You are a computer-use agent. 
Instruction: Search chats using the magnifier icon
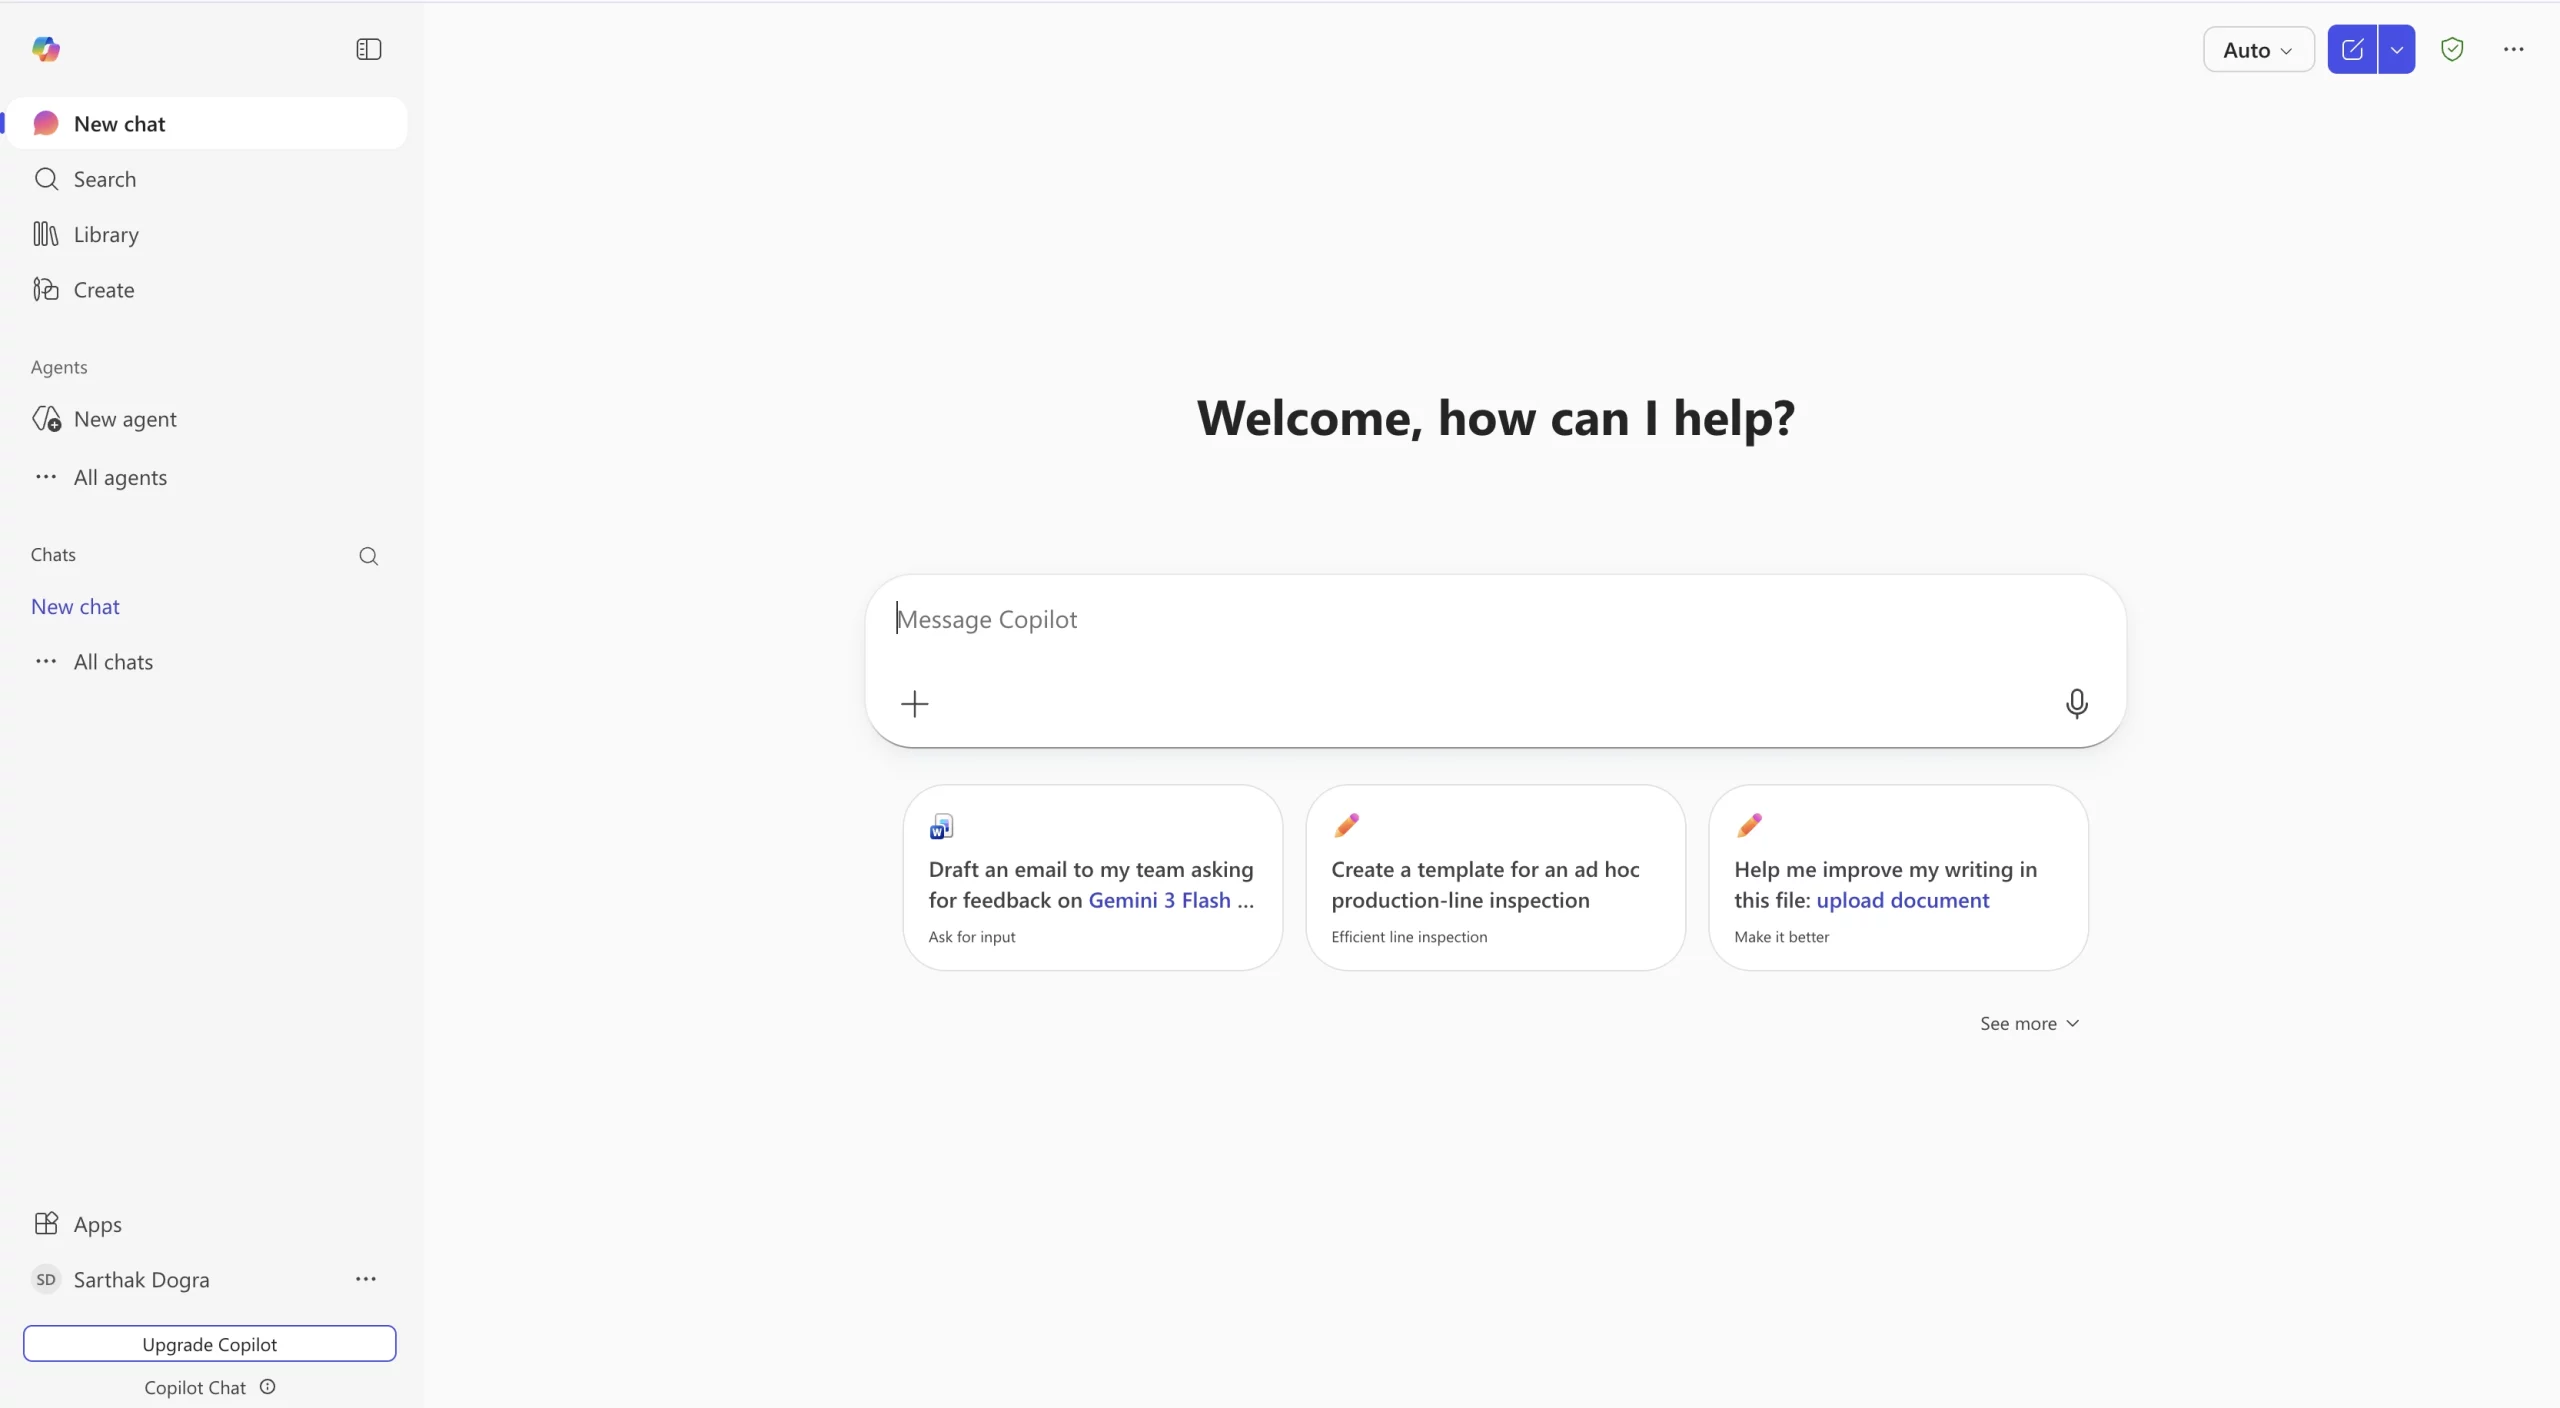point(368,556)
